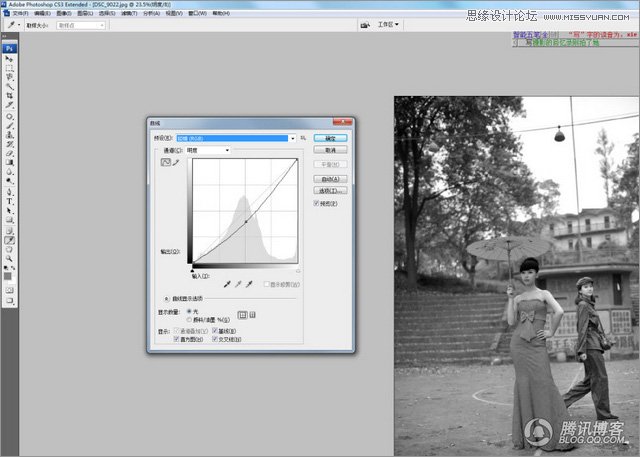Viewport: 640px width, 457px height.
Task: Toggle Show Clipping (显示修剪) checkbox
Action: pyautogui.click(x=267, y=284)
